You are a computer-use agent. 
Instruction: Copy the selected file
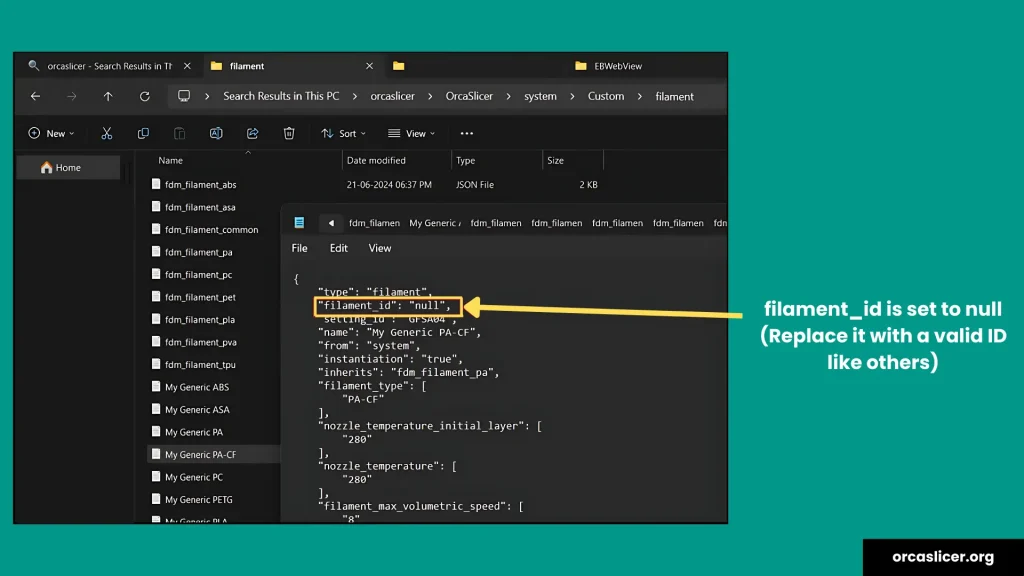click(143, 133)
